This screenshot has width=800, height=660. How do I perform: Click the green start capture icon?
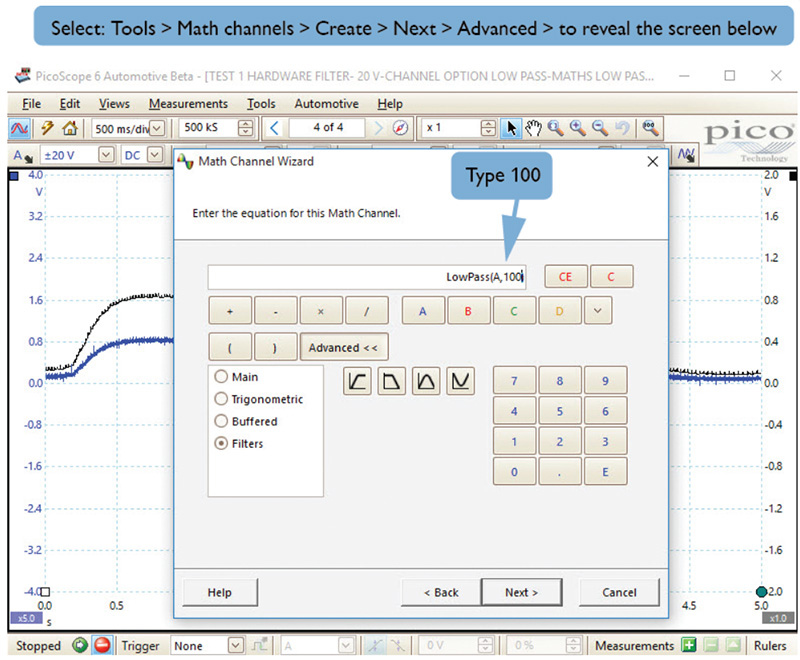(x=80, y=645)
